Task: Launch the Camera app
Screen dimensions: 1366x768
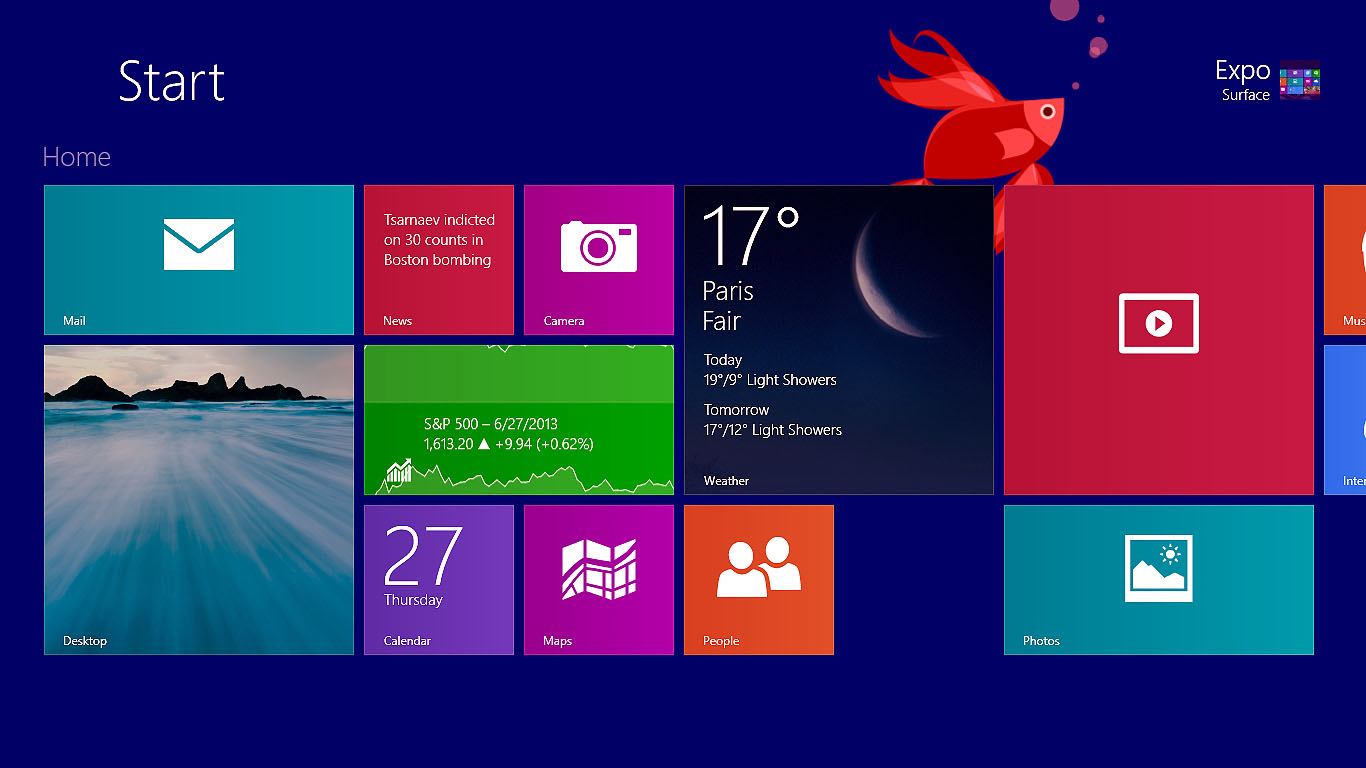Action: (598, 259)
